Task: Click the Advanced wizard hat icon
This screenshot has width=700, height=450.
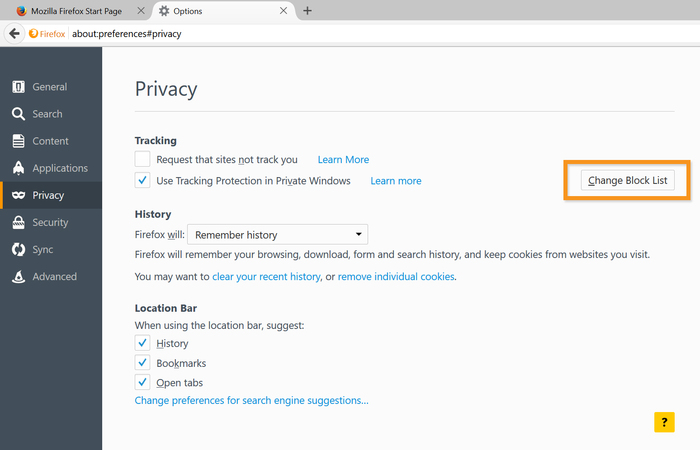Action: click(x=19, y=276)
